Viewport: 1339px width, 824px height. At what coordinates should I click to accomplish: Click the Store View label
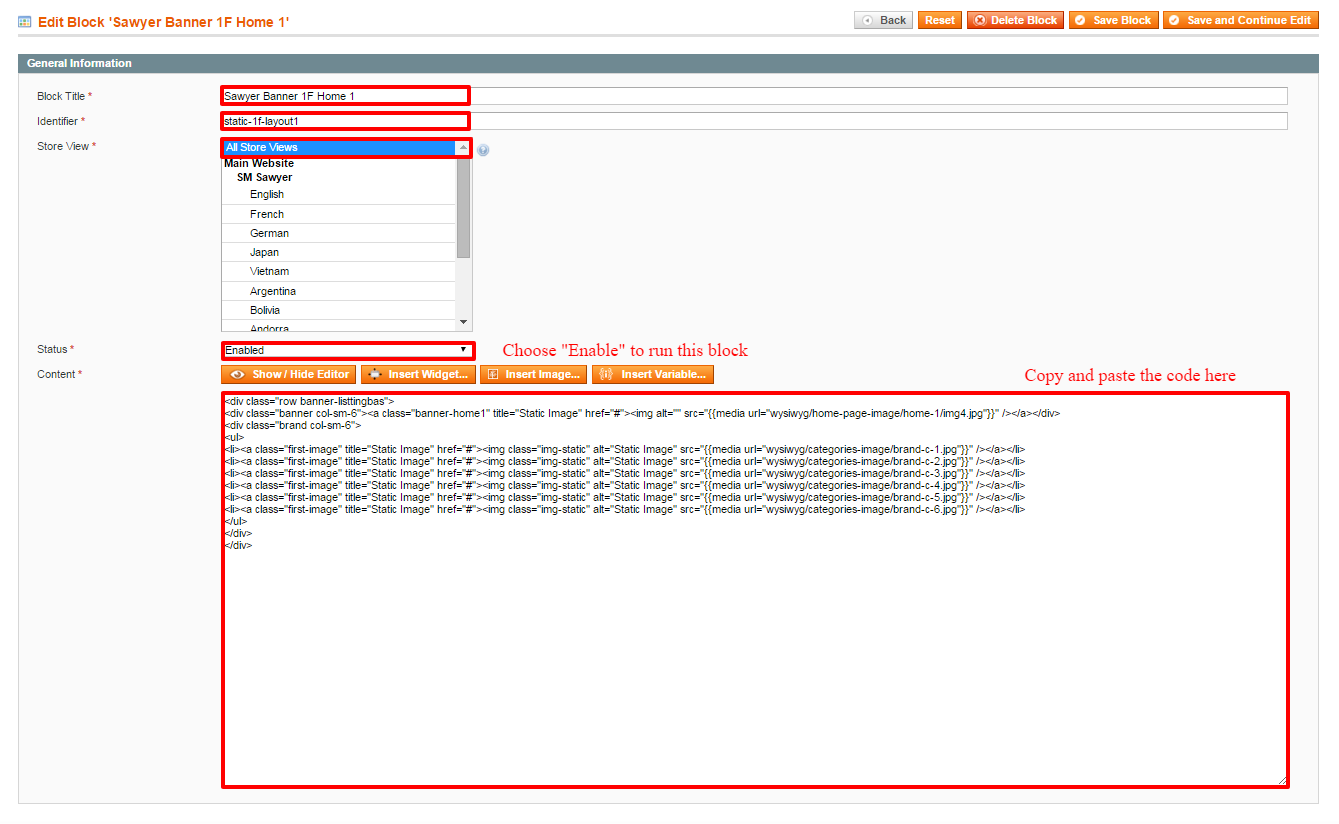[x=67, y=146]
